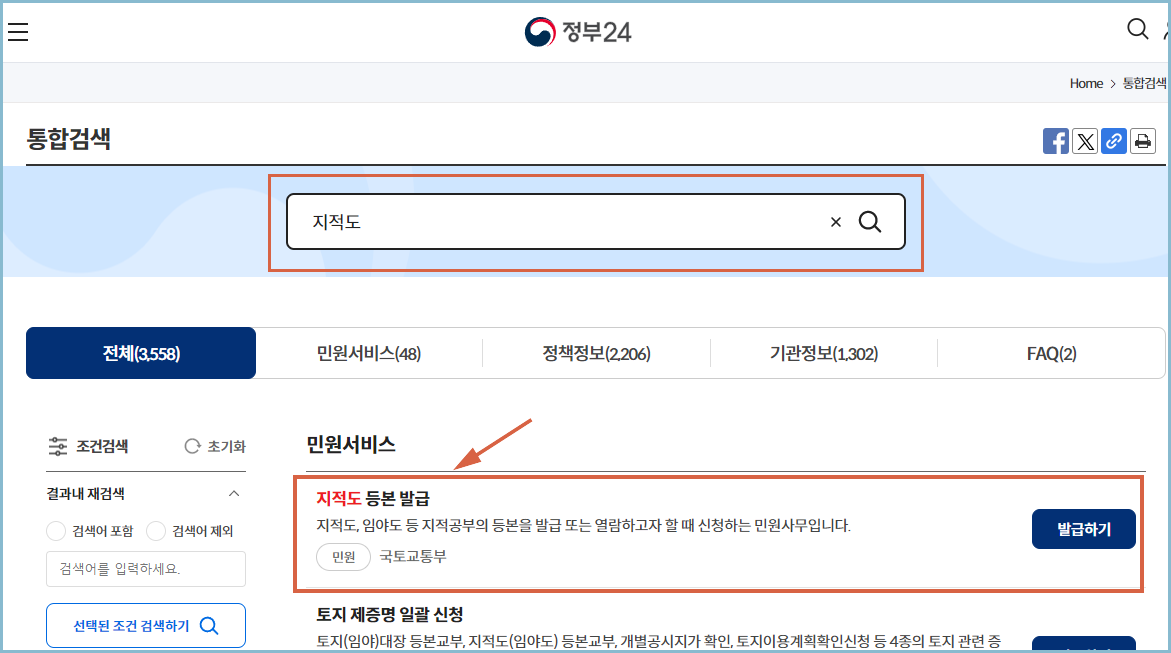This screenshot has width=1171, height=653.
Task: Select the 검색어 제외 radio button
Action: tap(156, 531)
